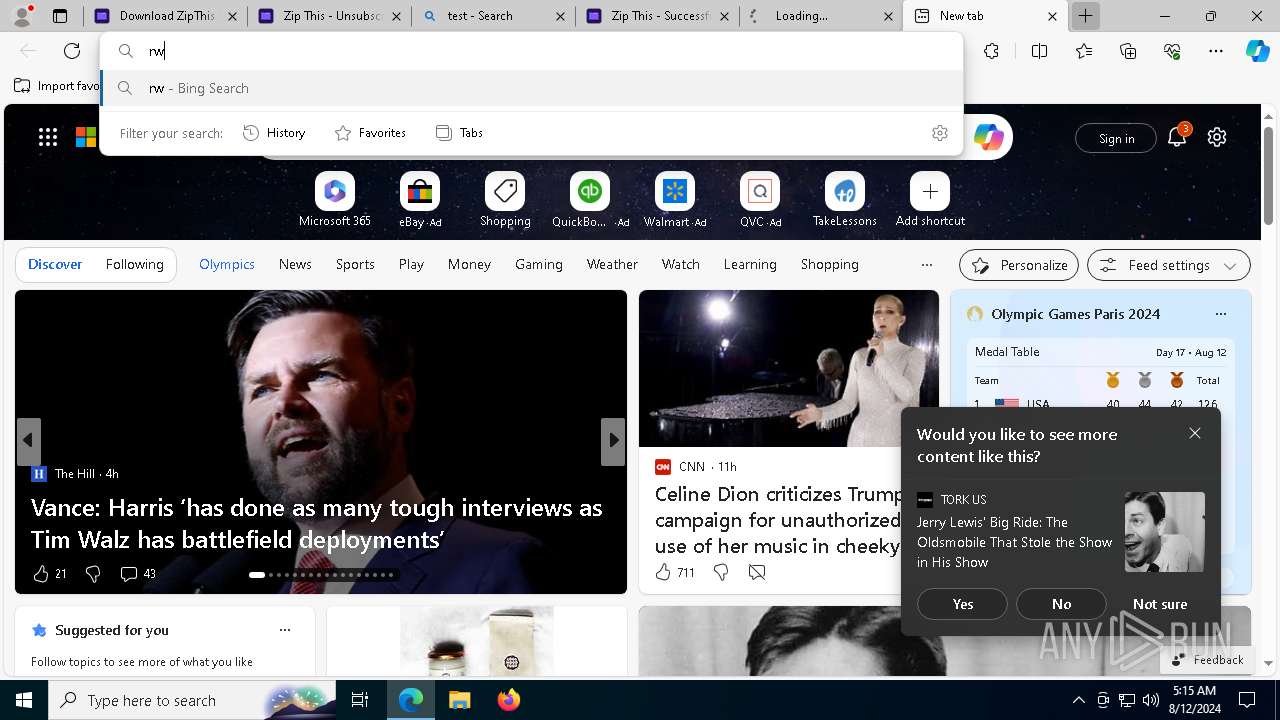Open Jerry Lewis article thumbnail
The width and height of the screenshot is (1280, 720).
(x=1164, y=532)
